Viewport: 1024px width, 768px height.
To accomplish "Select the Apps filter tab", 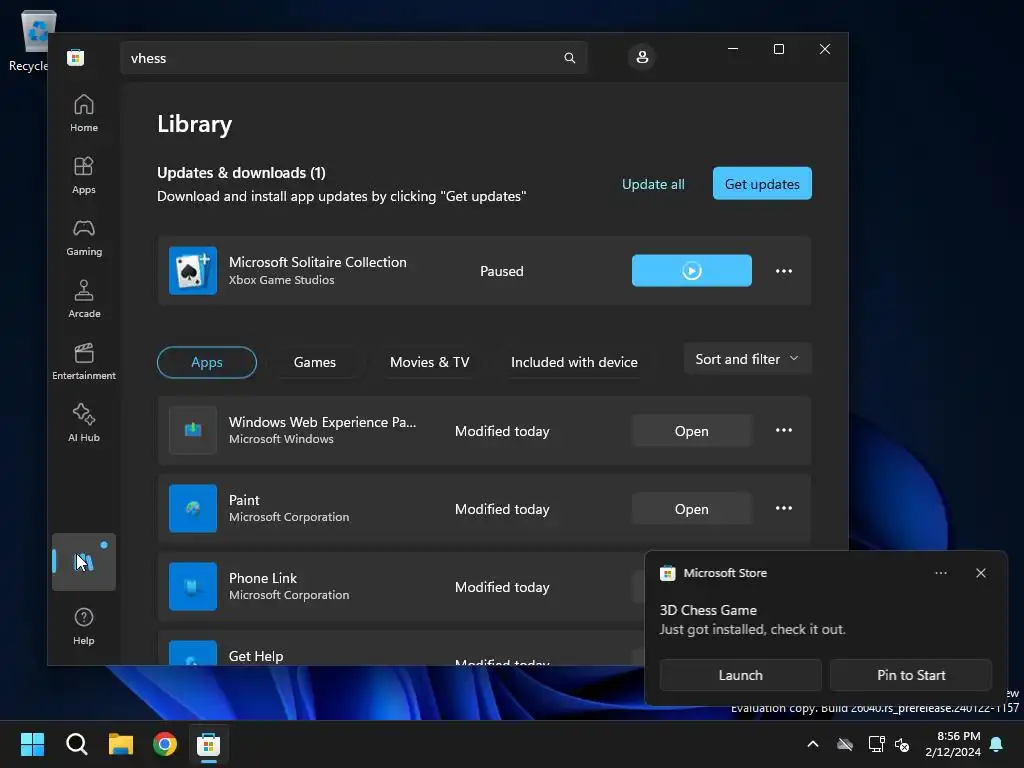I will [x=207, y=362].
